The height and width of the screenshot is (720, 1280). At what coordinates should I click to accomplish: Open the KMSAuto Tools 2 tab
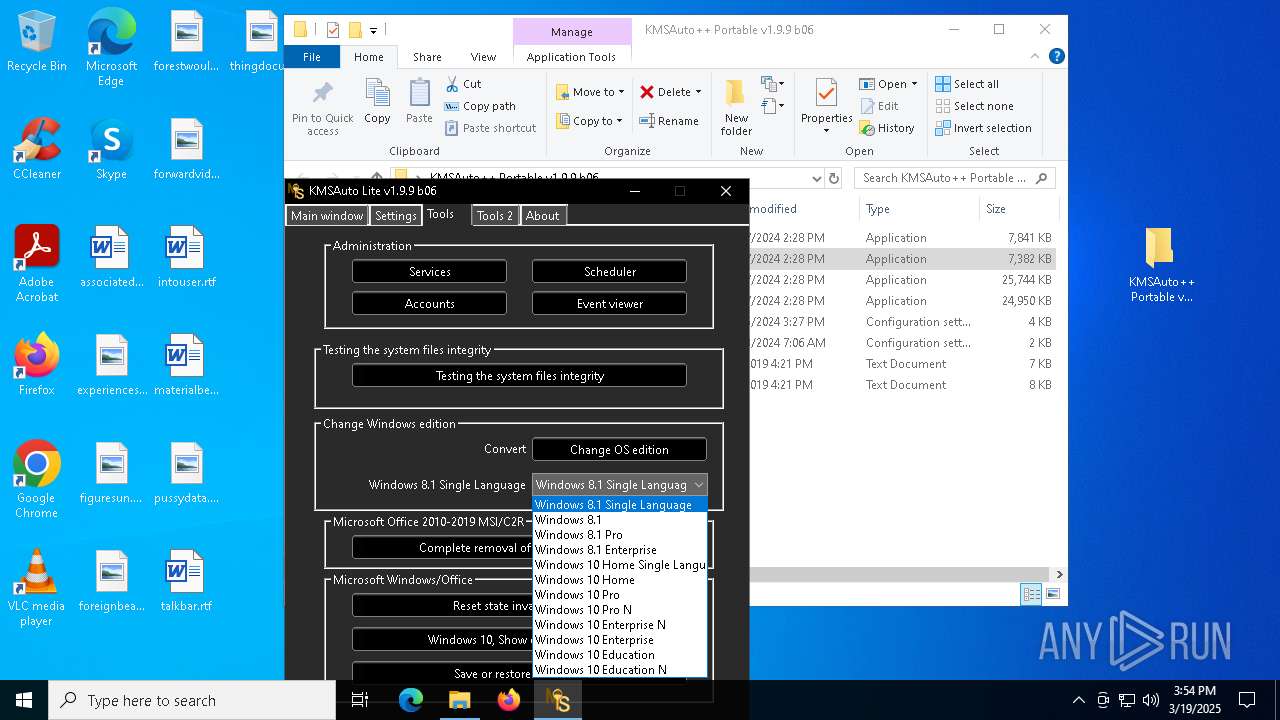(x=495, y=215)
